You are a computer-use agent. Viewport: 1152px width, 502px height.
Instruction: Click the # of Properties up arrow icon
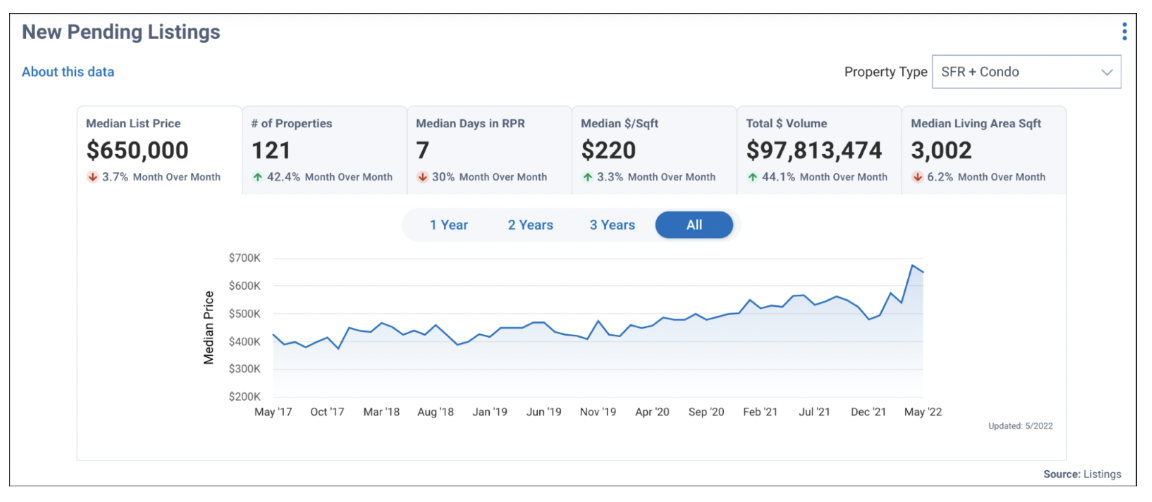point(256,177)
